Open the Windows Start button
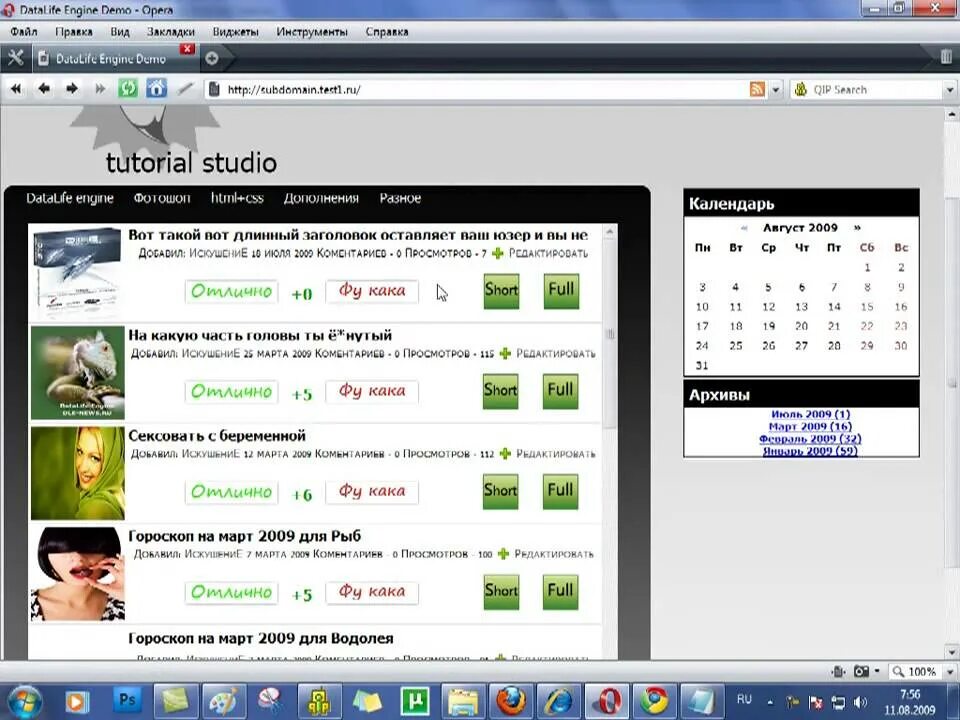The image size is (960, 720). click(23, 701)
